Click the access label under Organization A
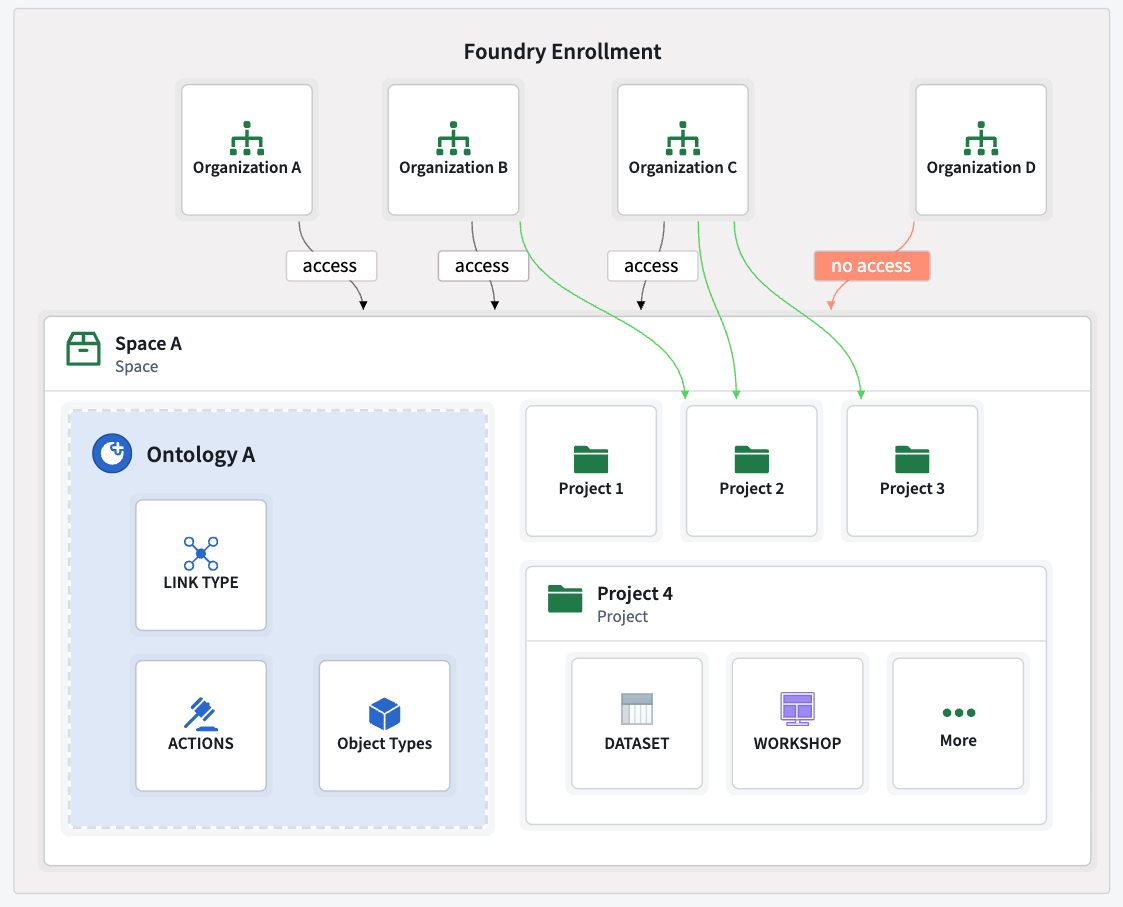The image size is (1123, 907). pyautogui.click(x=331, y=266)
